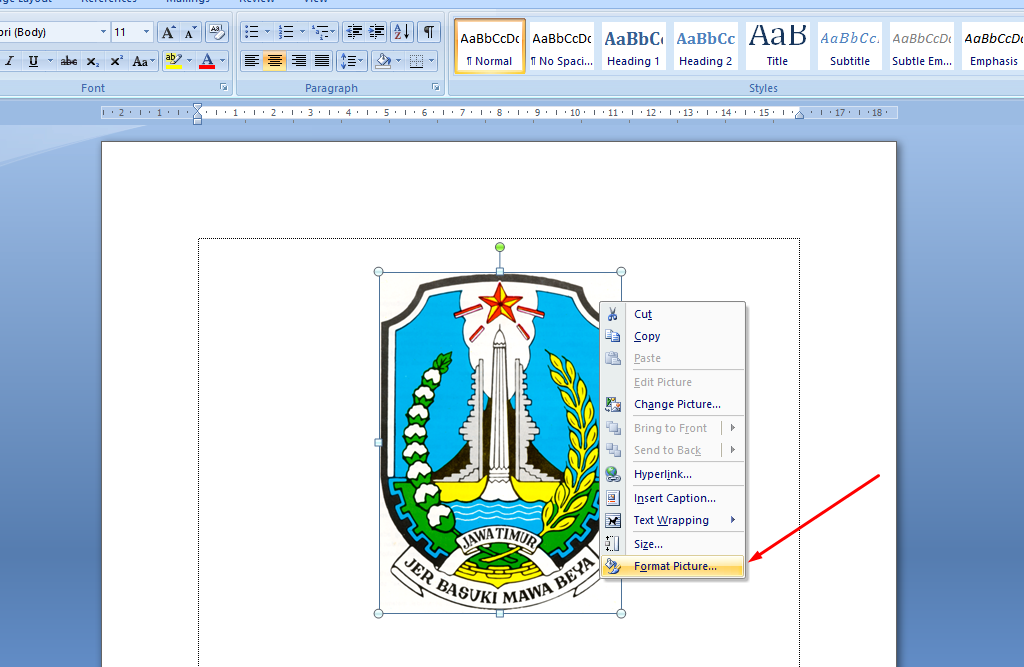Screen dimensions: 1024x667
Task: Click the green rotation handle above picture
Action: click(500, 247)
